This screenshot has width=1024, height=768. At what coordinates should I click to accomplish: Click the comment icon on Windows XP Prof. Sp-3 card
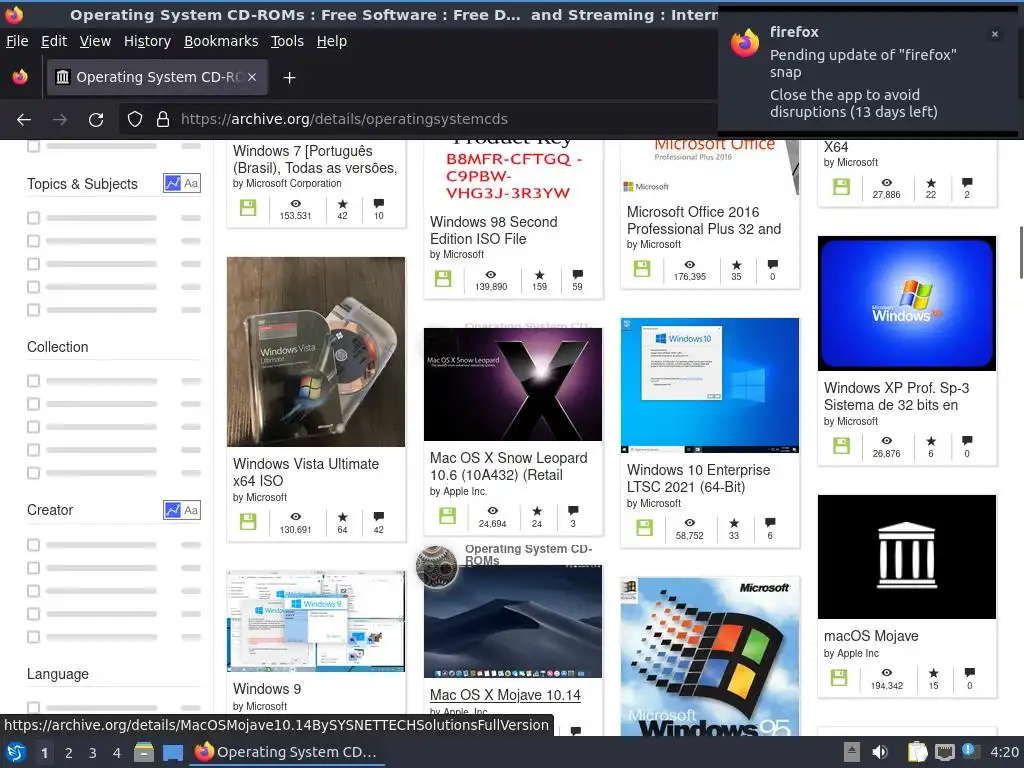[967, 440]
